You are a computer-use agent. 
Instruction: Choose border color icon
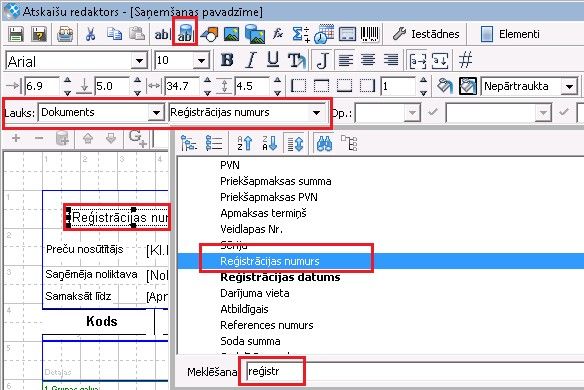pos(468,86)
